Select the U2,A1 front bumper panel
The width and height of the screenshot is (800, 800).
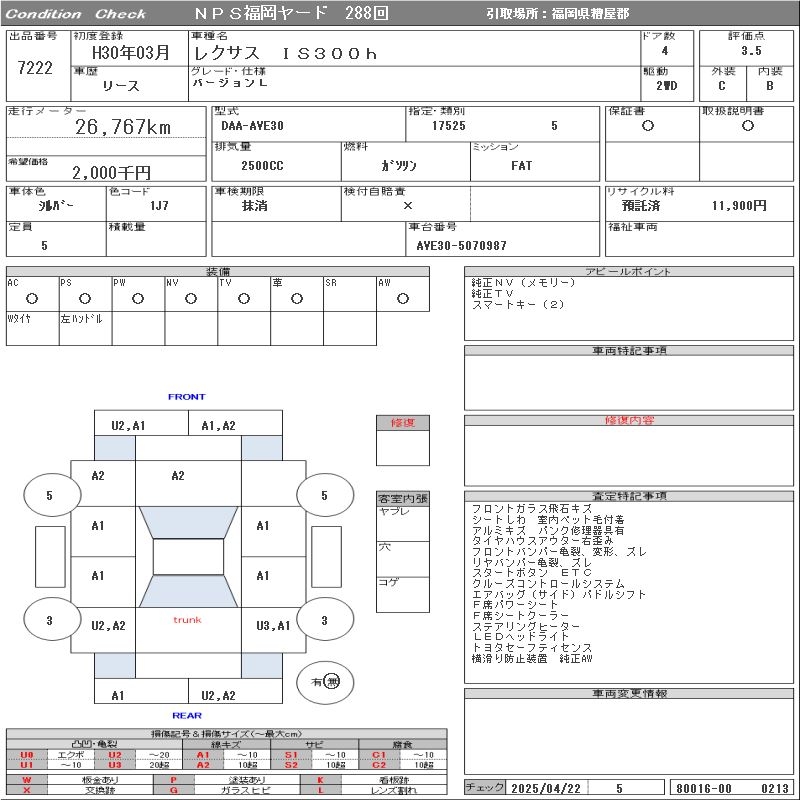tap(128, 425)
